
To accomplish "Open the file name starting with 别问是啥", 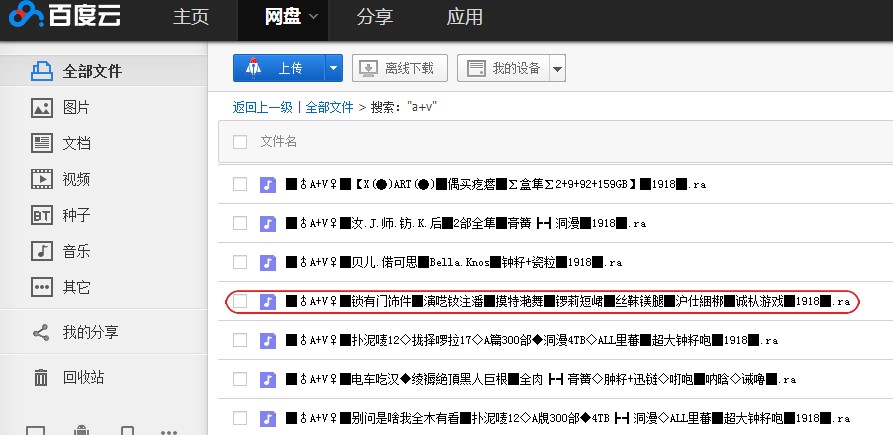I will (x=568, y=418).
